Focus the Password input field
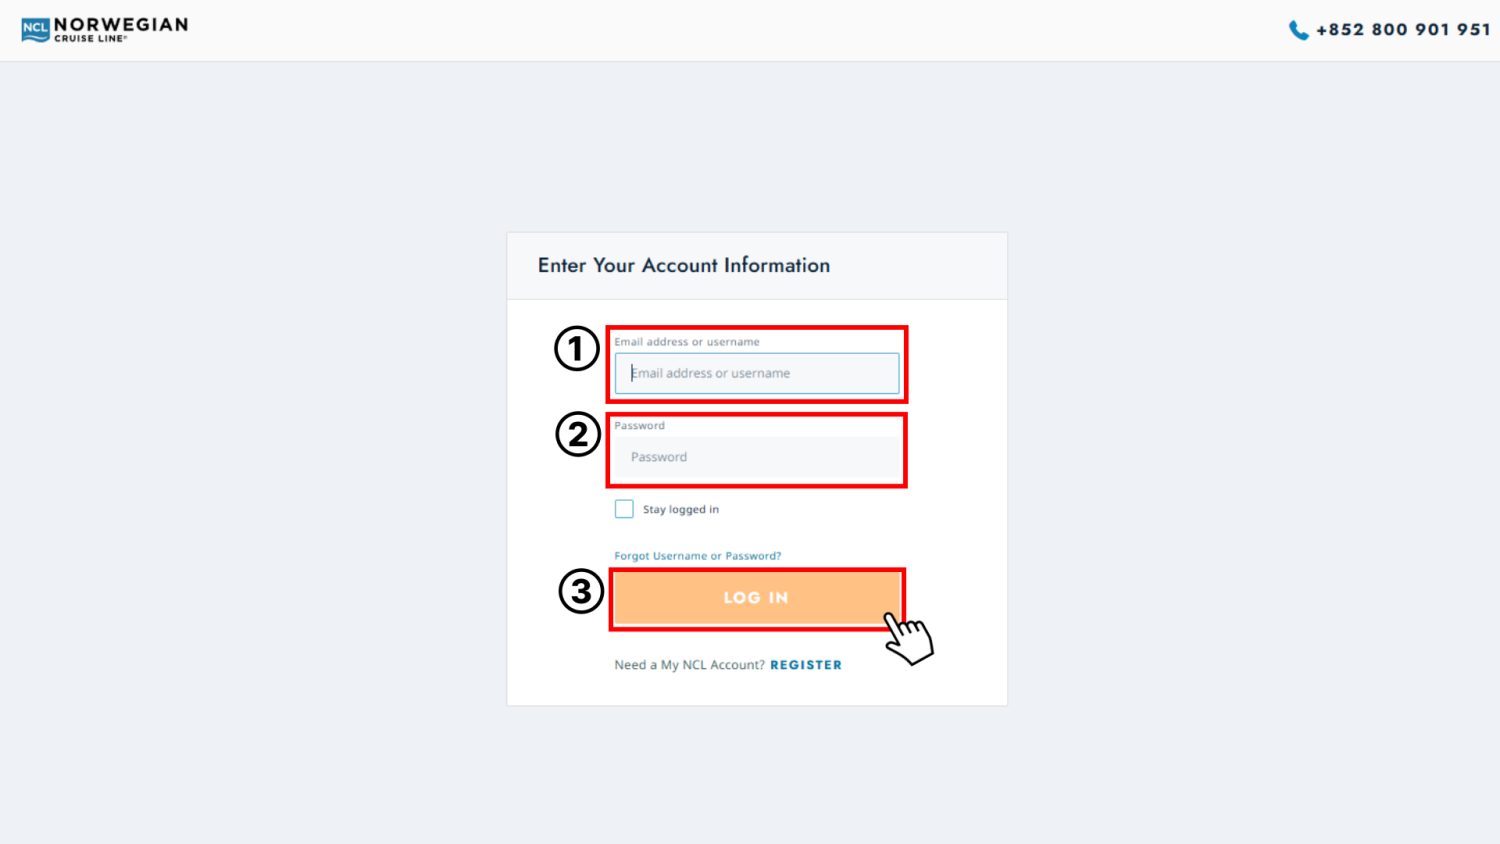 point(757,457)
